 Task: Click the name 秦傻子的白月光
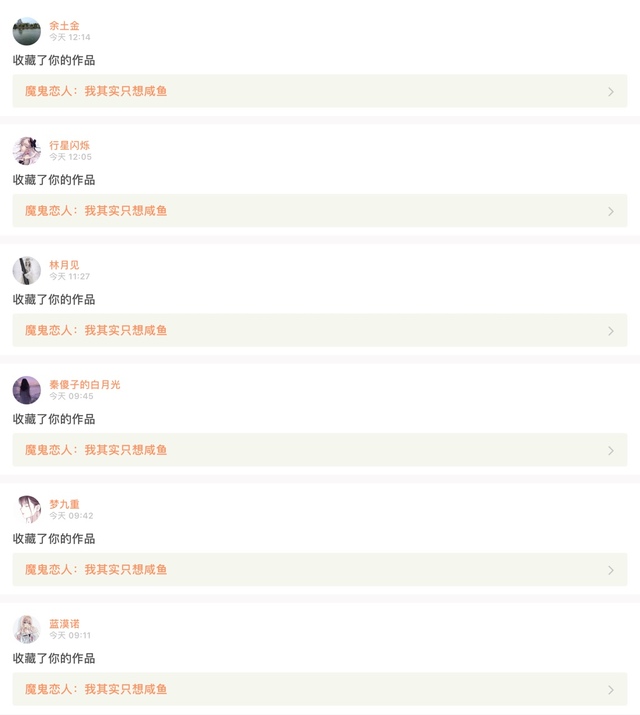[x=84, y=384]
